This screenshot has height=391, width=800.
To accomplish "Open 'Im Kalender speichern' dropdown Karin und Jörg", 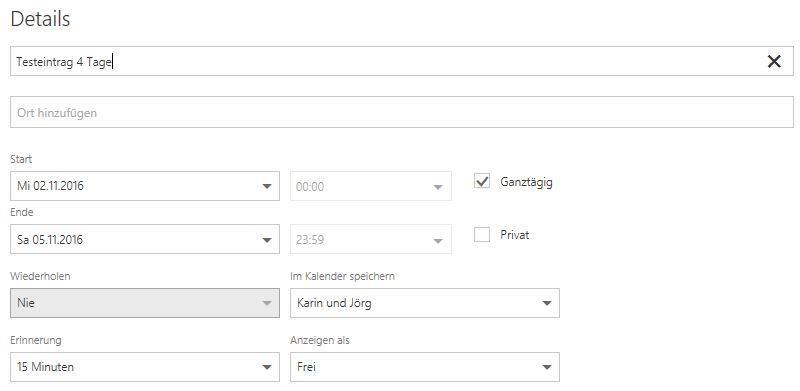I will pos(425,303).
